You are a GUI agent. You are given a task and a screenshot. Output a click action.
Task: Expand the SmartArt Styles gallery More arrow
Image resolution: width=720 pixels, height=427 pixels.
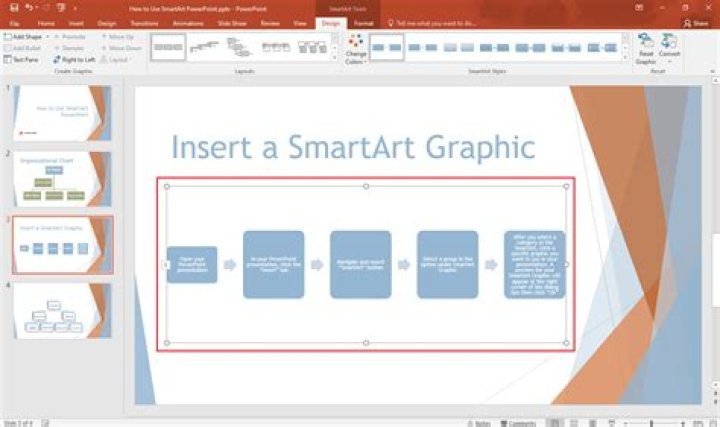point(625,57)
